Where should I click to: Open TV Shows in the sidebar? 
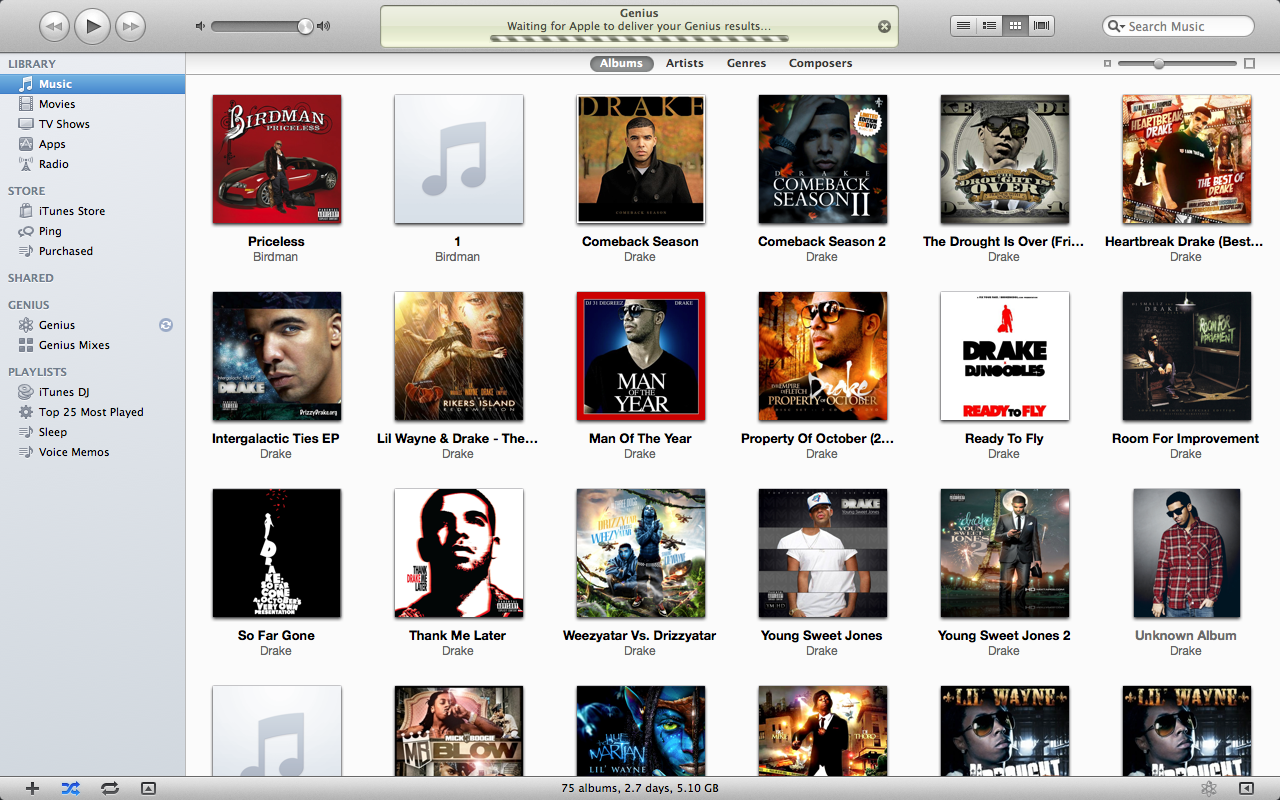[92, 124]
